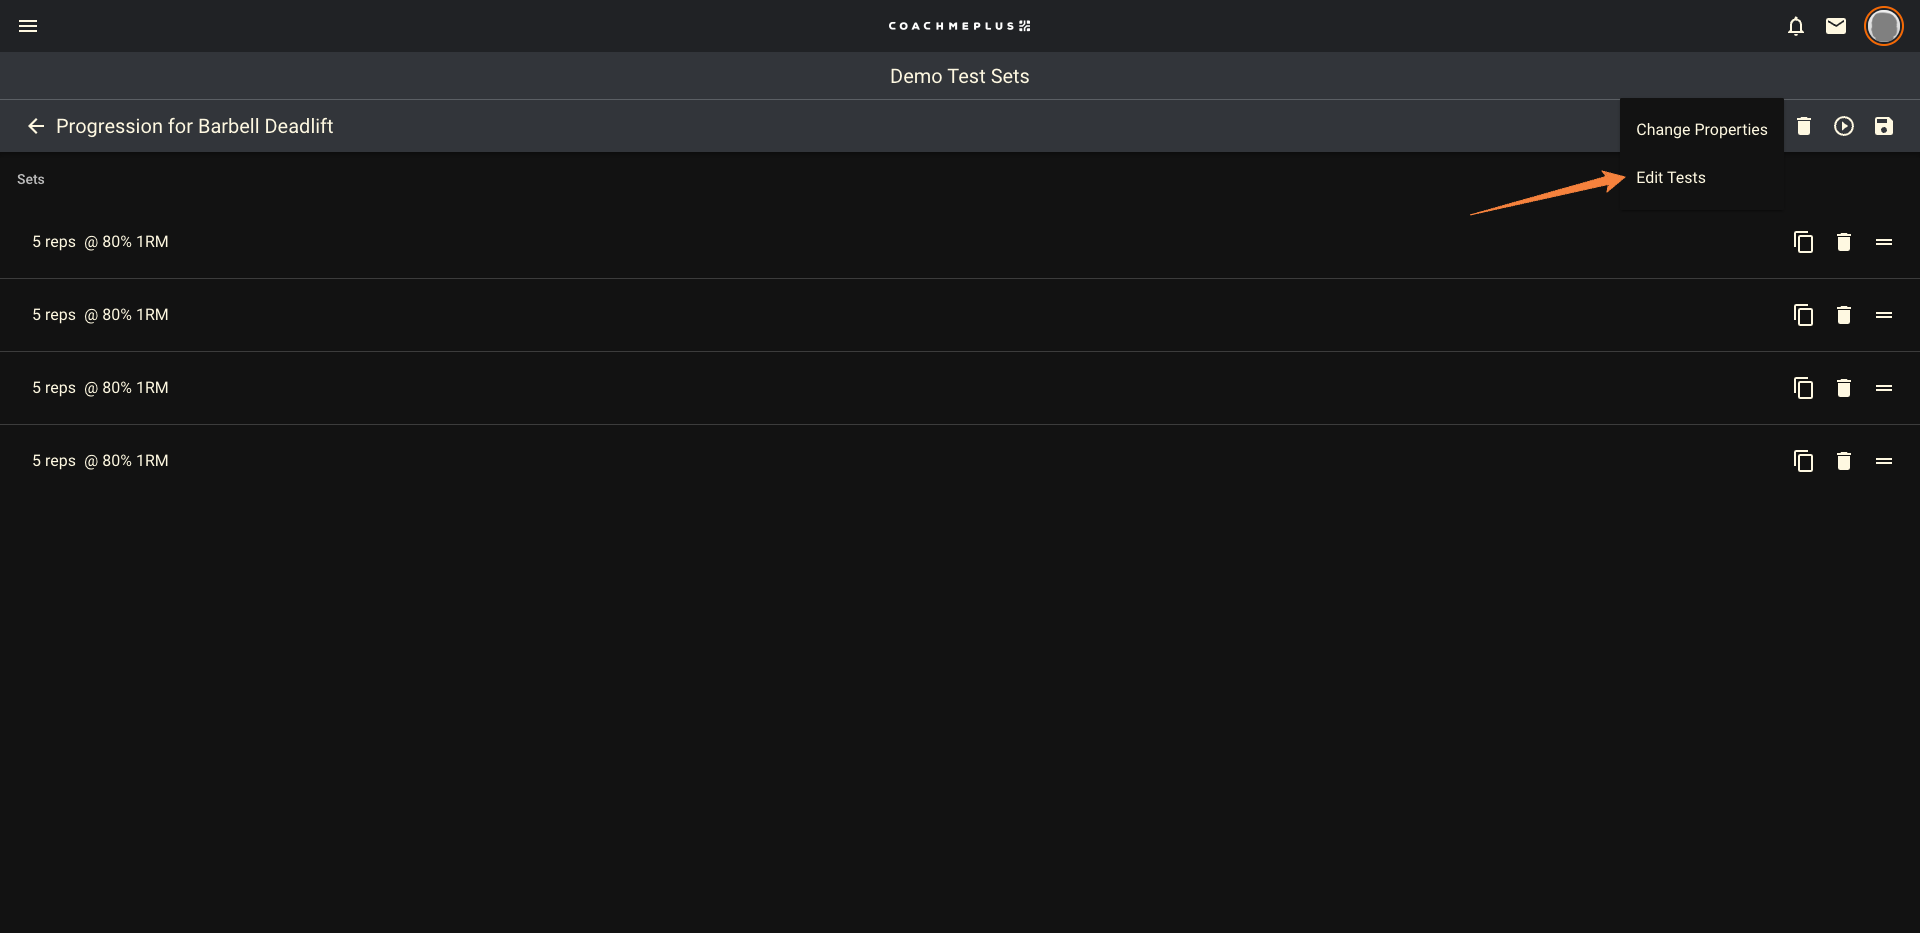Select Change Properties from the menu

tap(1701, 129)
